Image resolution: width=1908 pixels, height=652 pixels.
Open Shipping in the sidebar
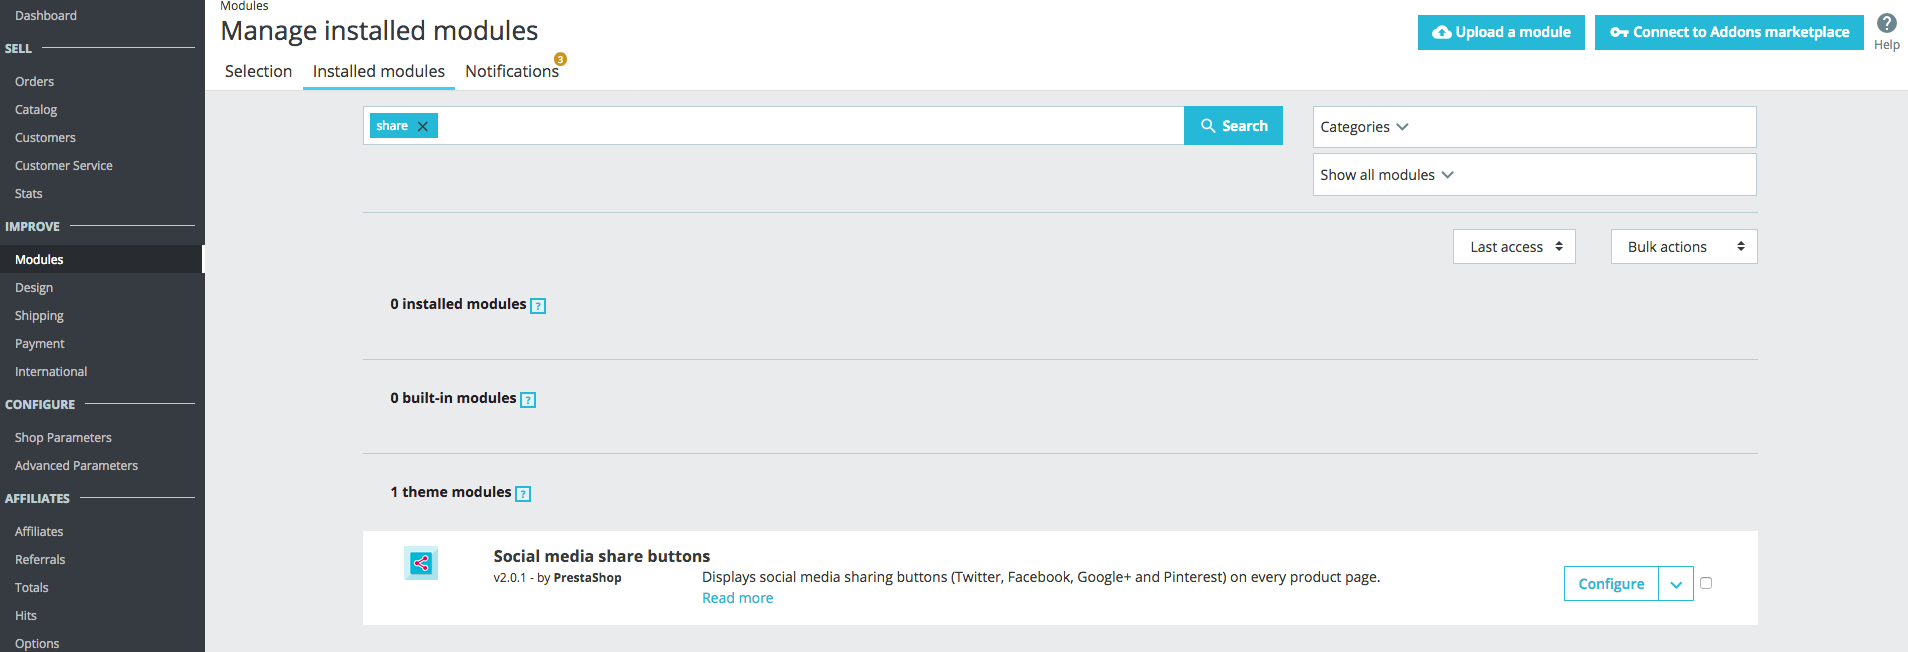(x=39, y=315)
